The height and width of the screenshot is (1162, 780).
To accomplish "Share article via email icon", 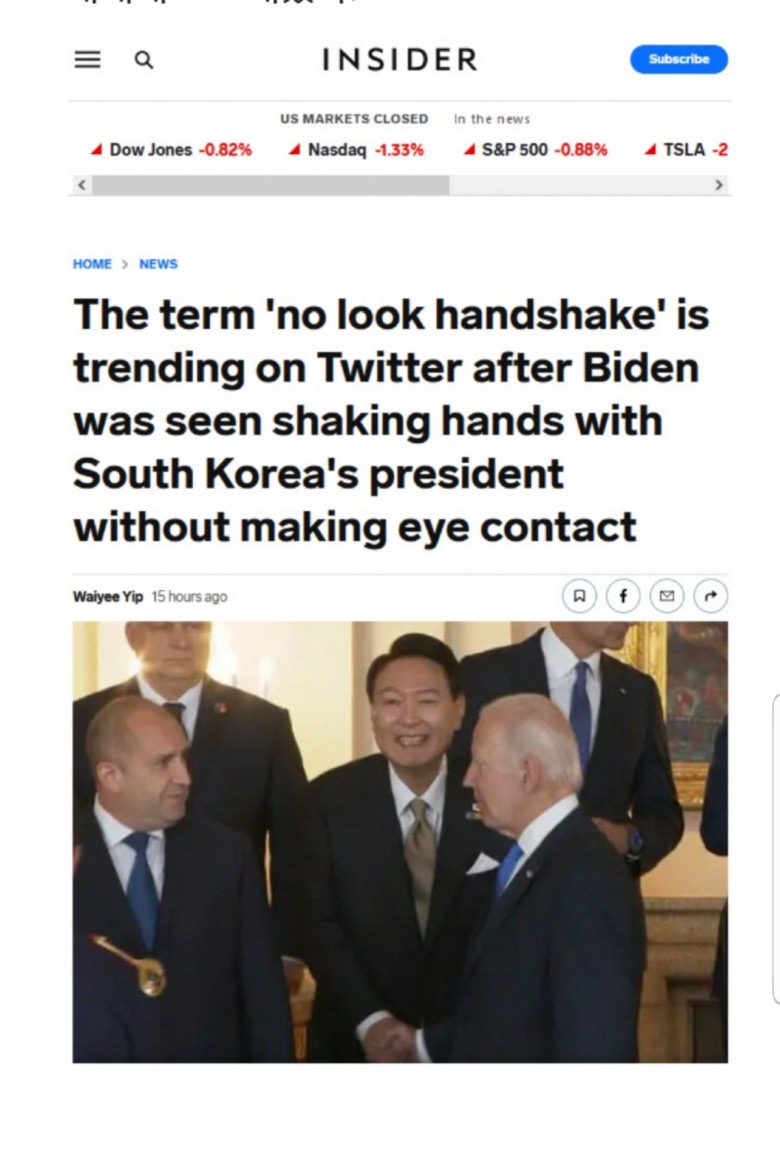I will pos(667,596).
